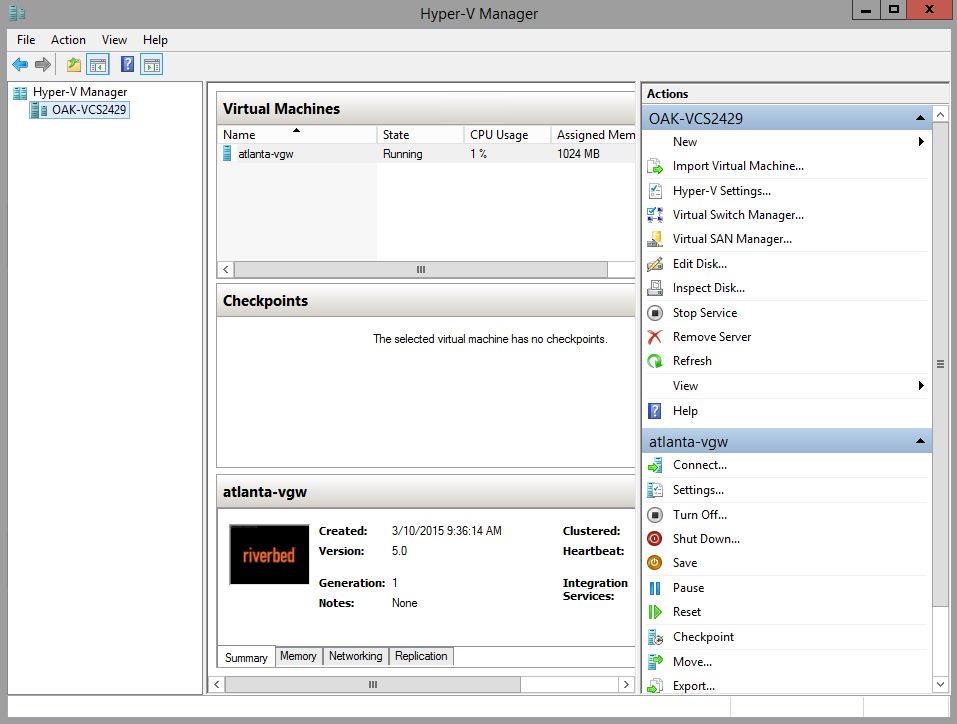Image resolution: width=957 pixels, height=724 pixels.
Task: Switch to the Memory tab
Action: (298, 656)
